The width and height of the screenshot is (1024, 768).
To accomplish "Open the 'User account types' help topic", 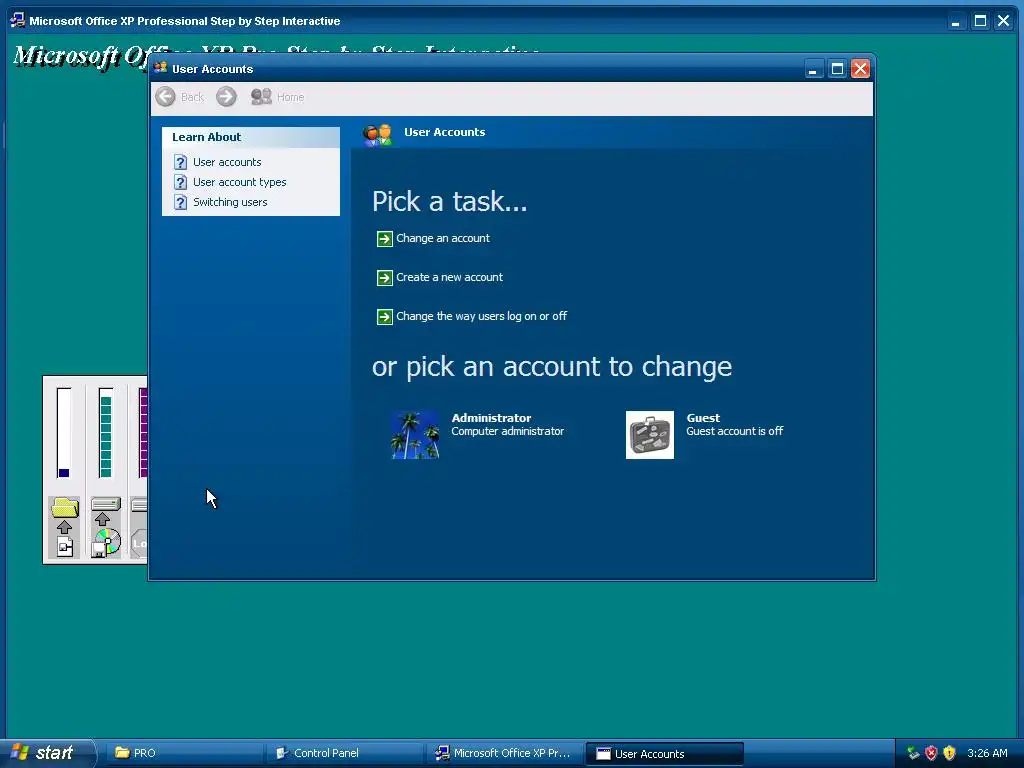I will coord(239,182).
